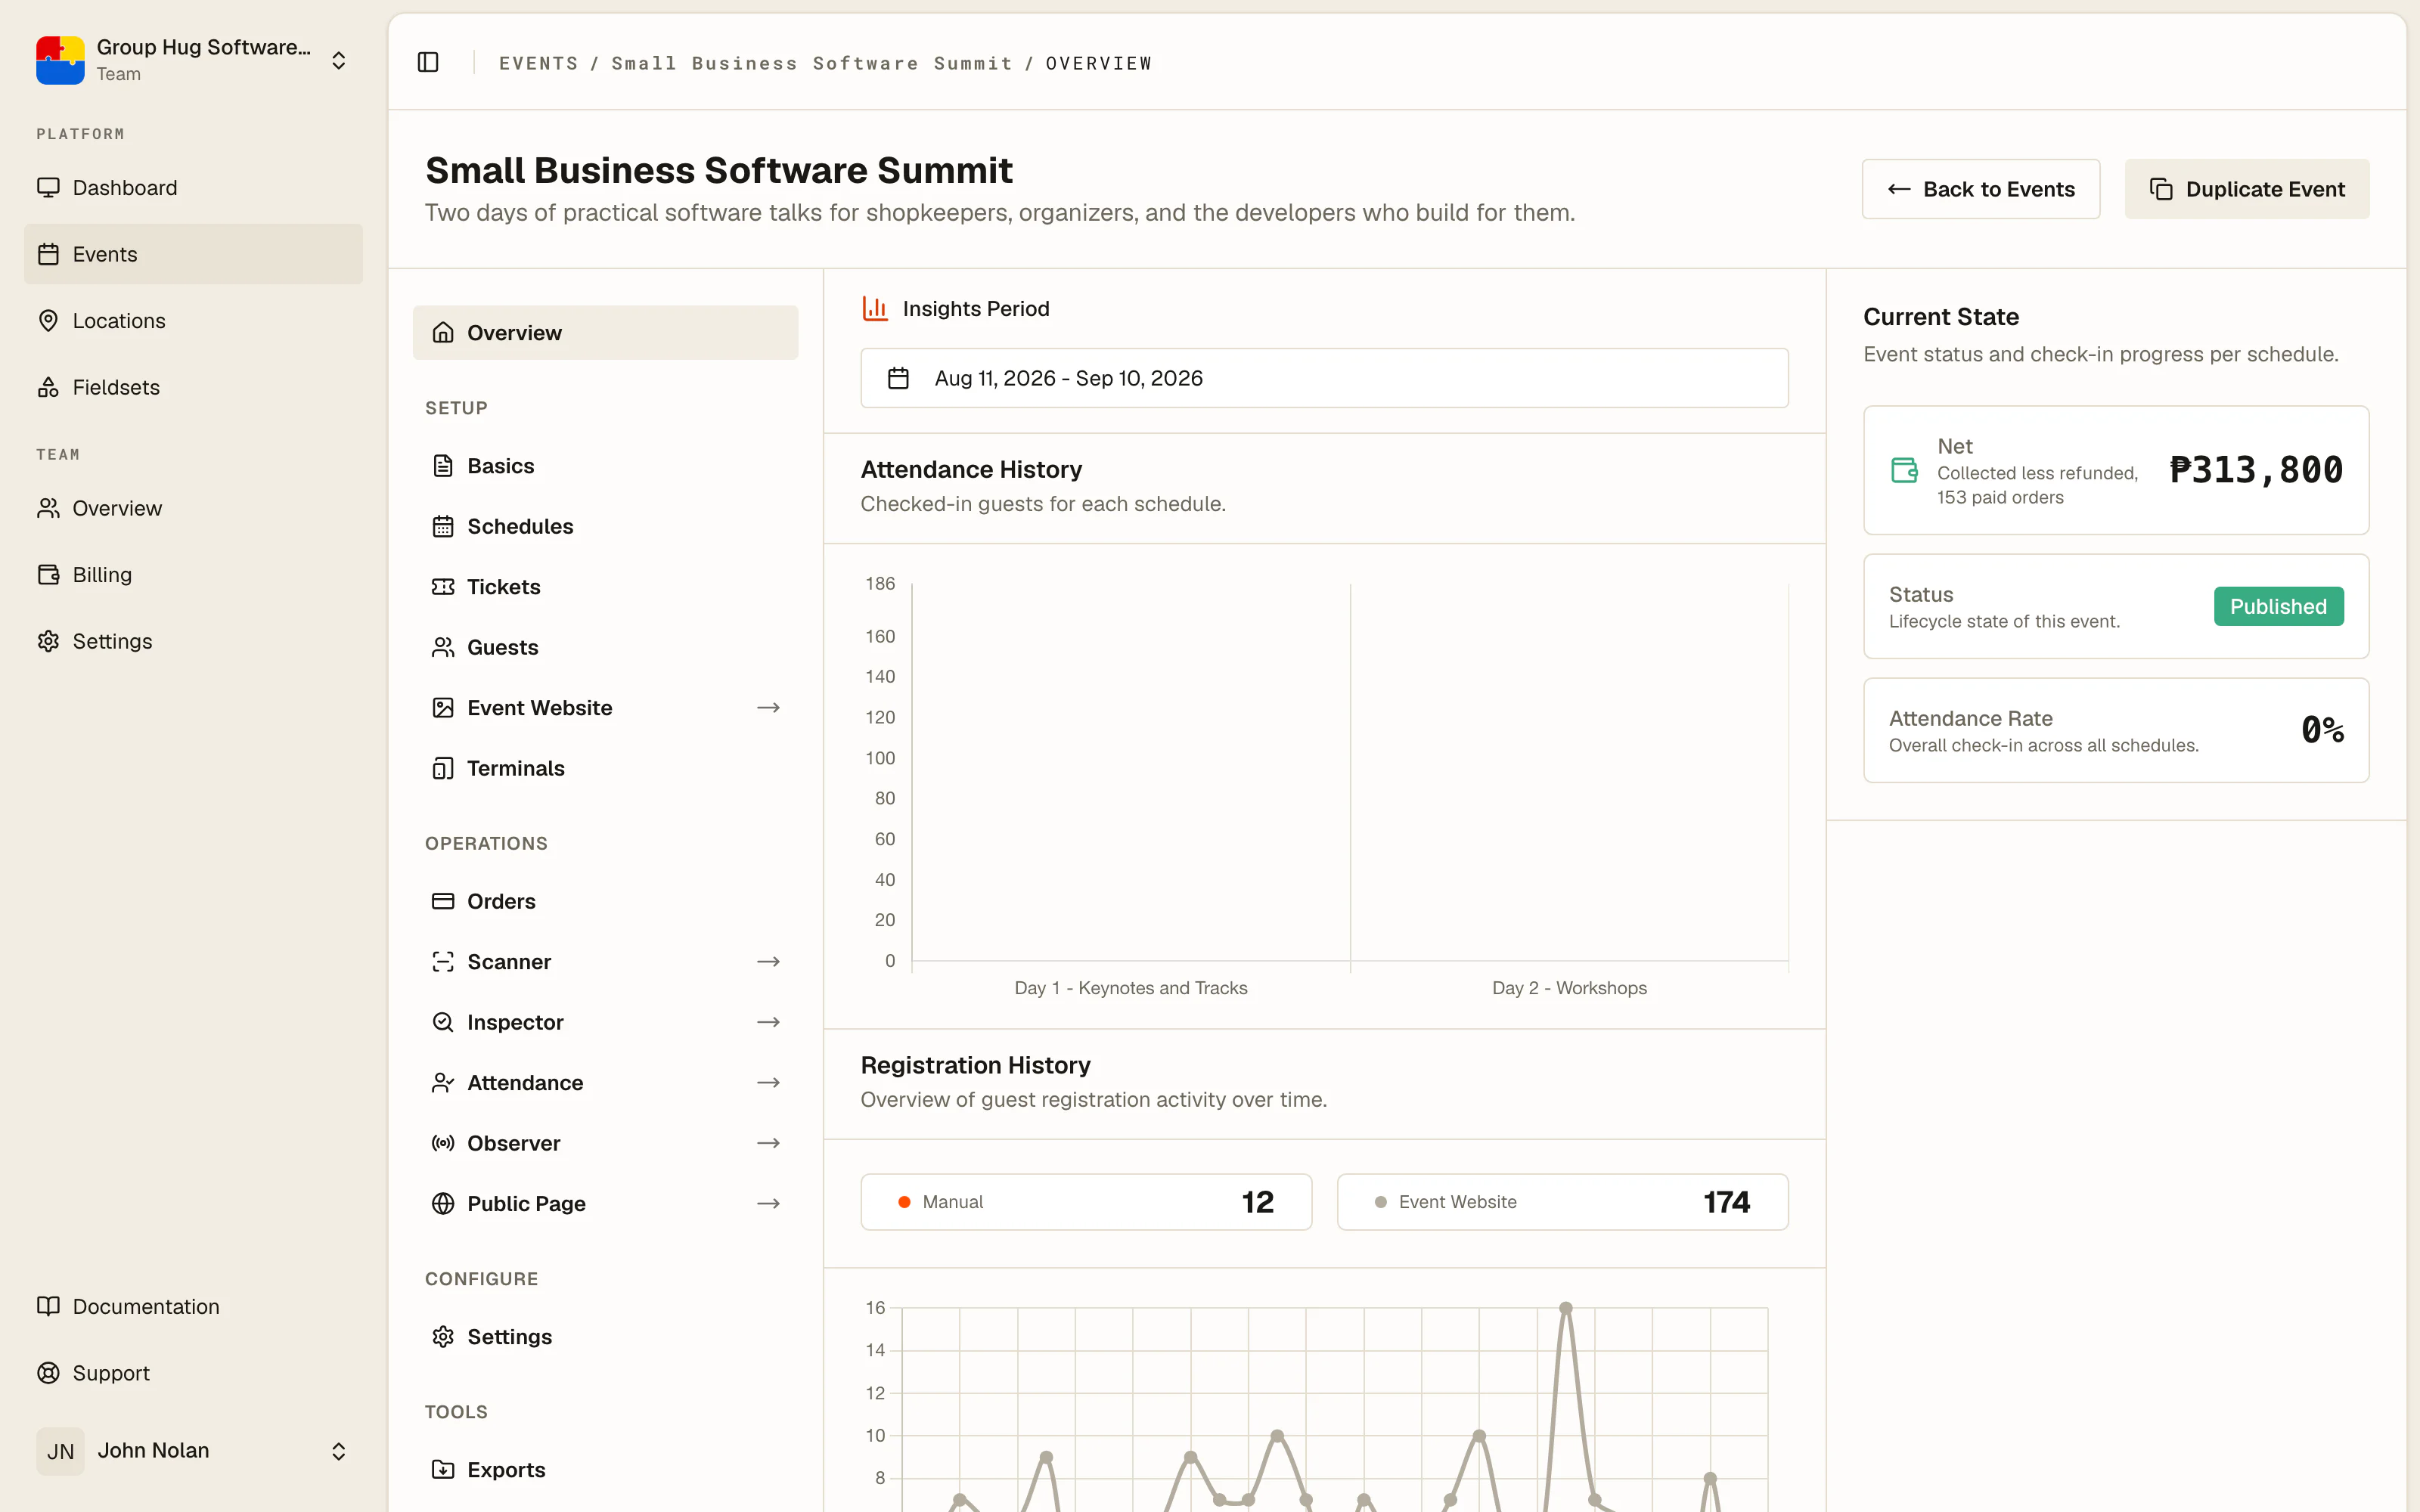
Task: Select the event Overview home icon
Action: point(443,333)
